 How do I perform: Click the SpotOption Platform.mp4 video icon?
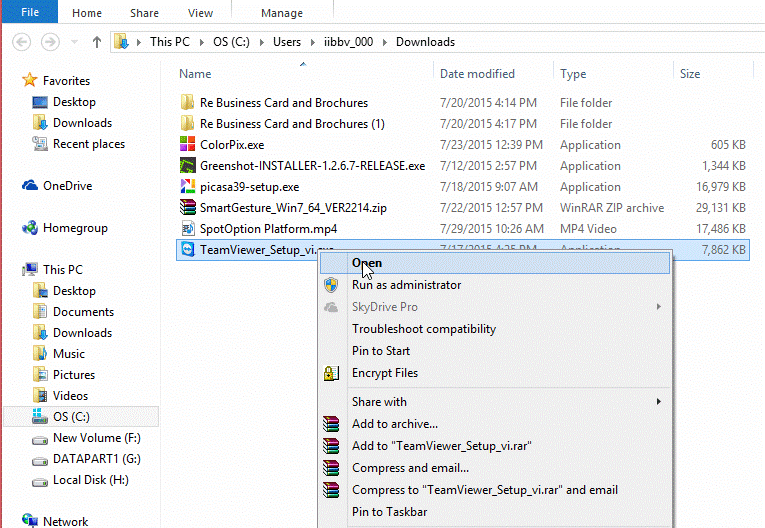[186, 229]
